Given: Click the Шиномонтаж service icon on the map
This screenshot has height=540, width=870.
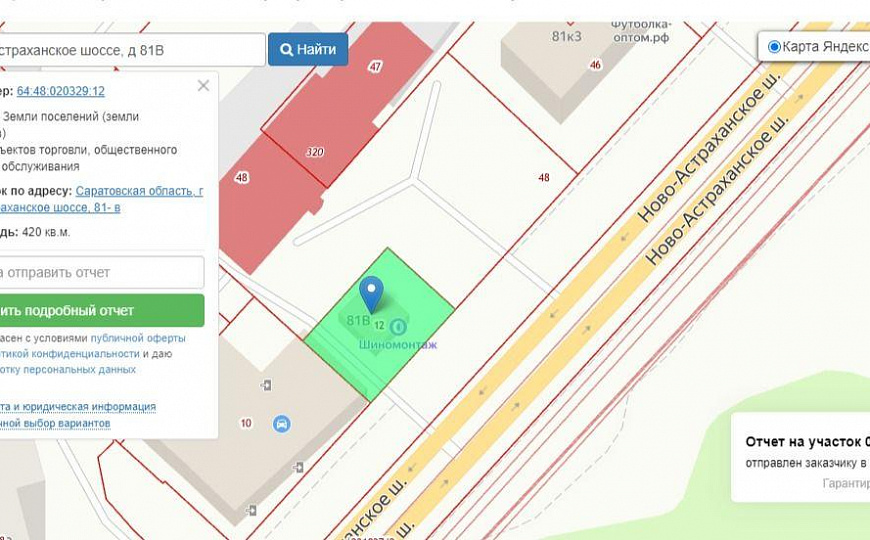Looking at the screenshot, I should pyautogui.click(x=398, y=327).
